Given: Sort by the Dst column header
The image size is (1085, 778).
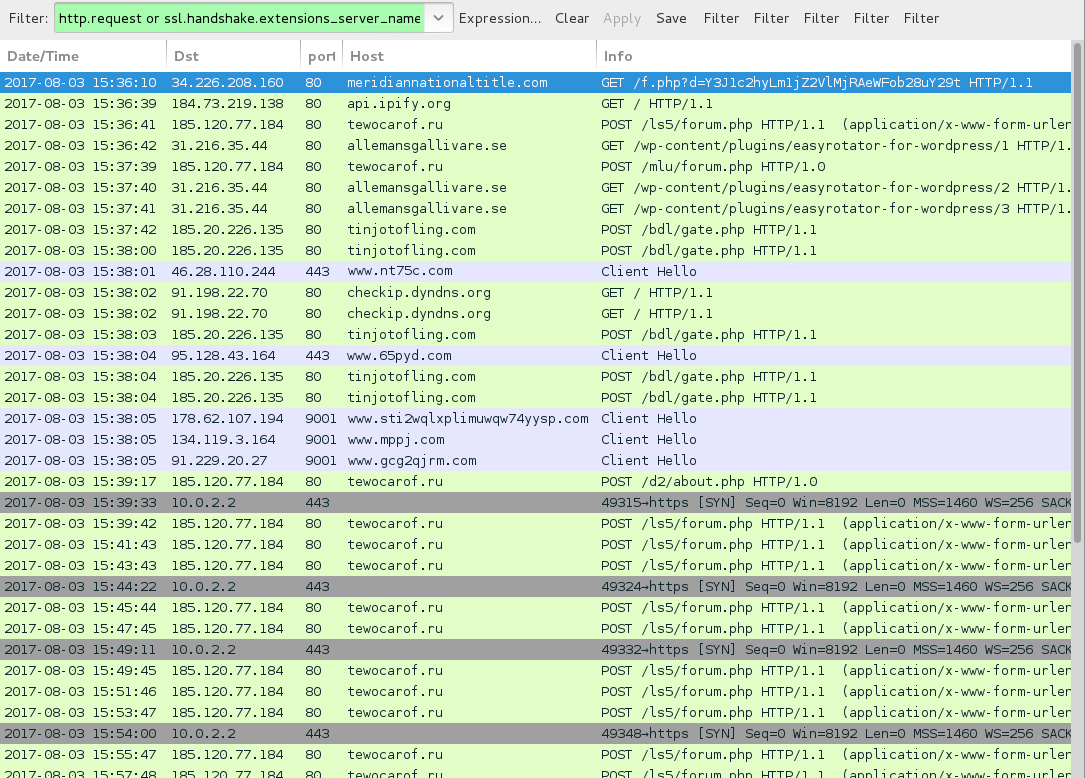Looking at the screenshot, I should tap(233, 56).
